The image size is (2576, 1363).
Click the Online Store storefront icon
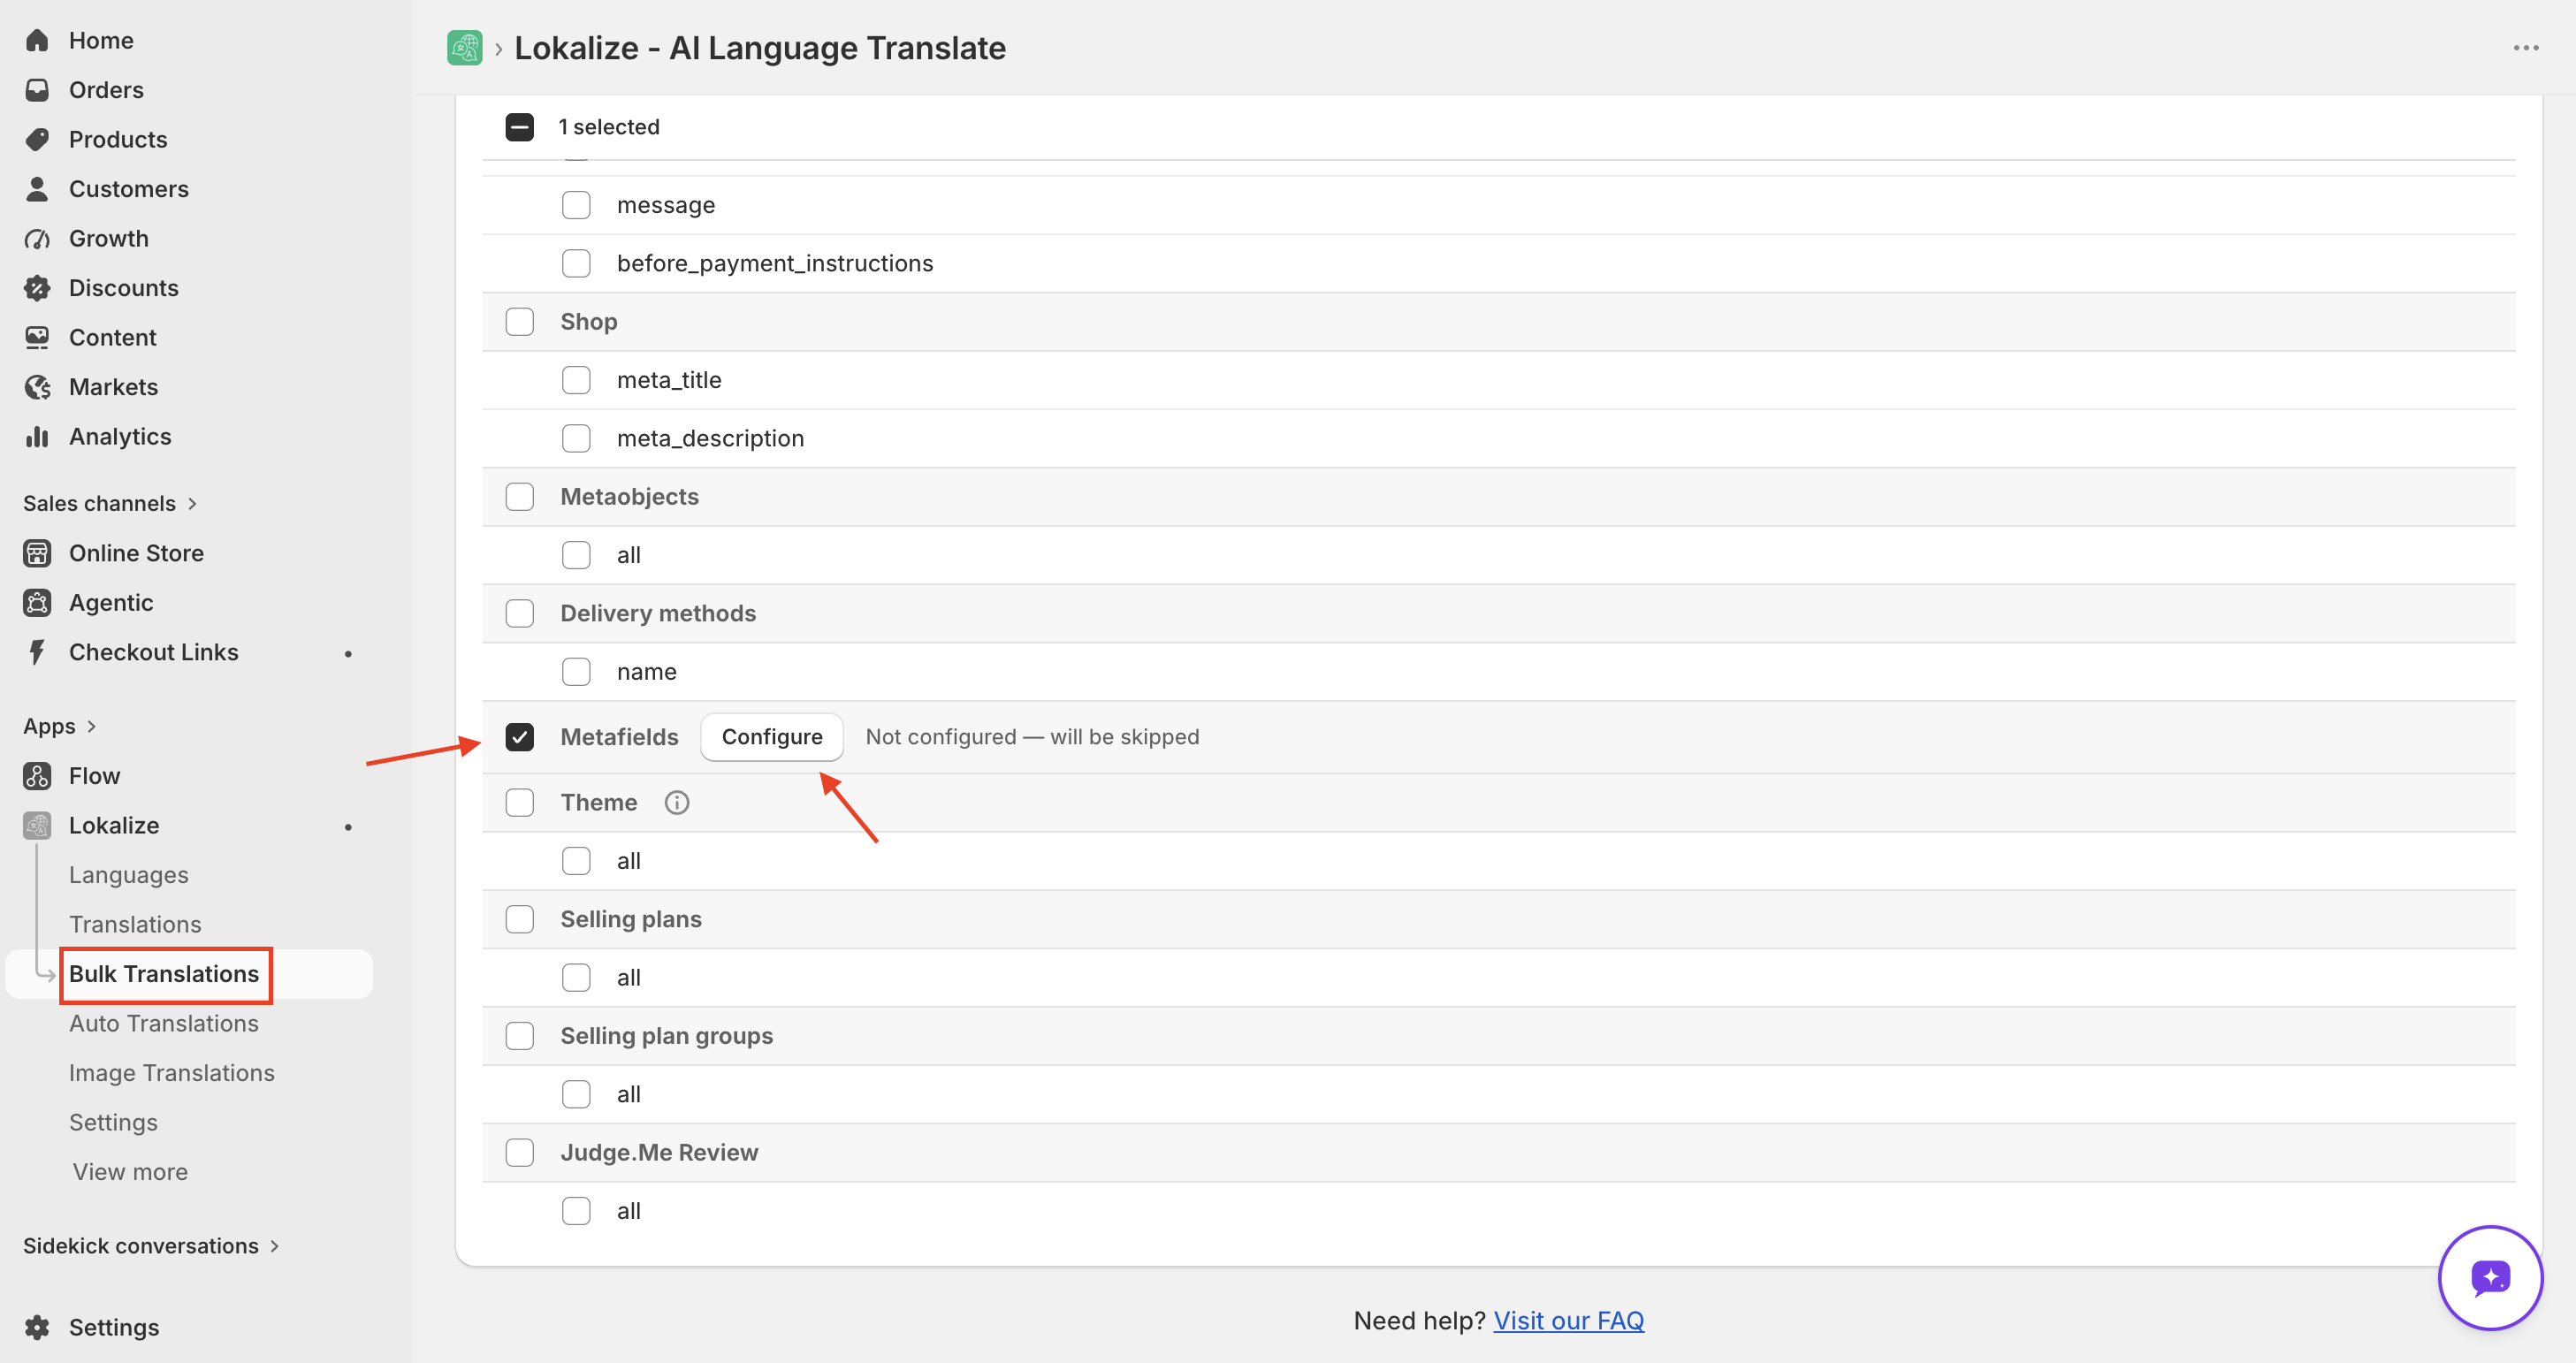pos(37,553)
